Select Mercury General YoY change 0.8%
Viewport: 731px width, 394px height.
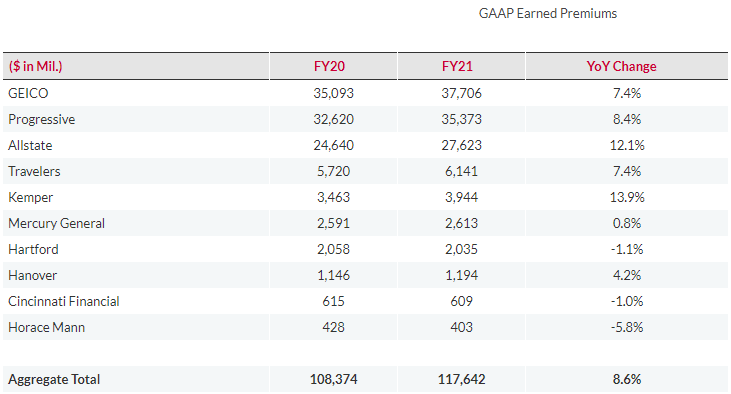(x=627, y=223)
